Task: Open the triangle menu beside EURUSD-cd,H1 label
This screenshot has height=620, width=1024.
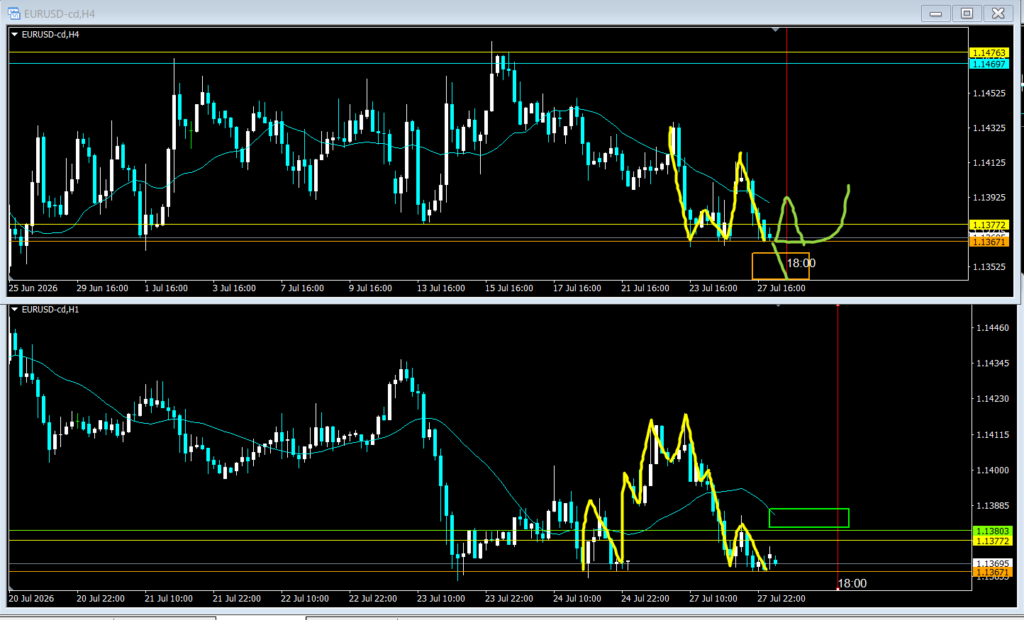Action: (x=14, y=310)
